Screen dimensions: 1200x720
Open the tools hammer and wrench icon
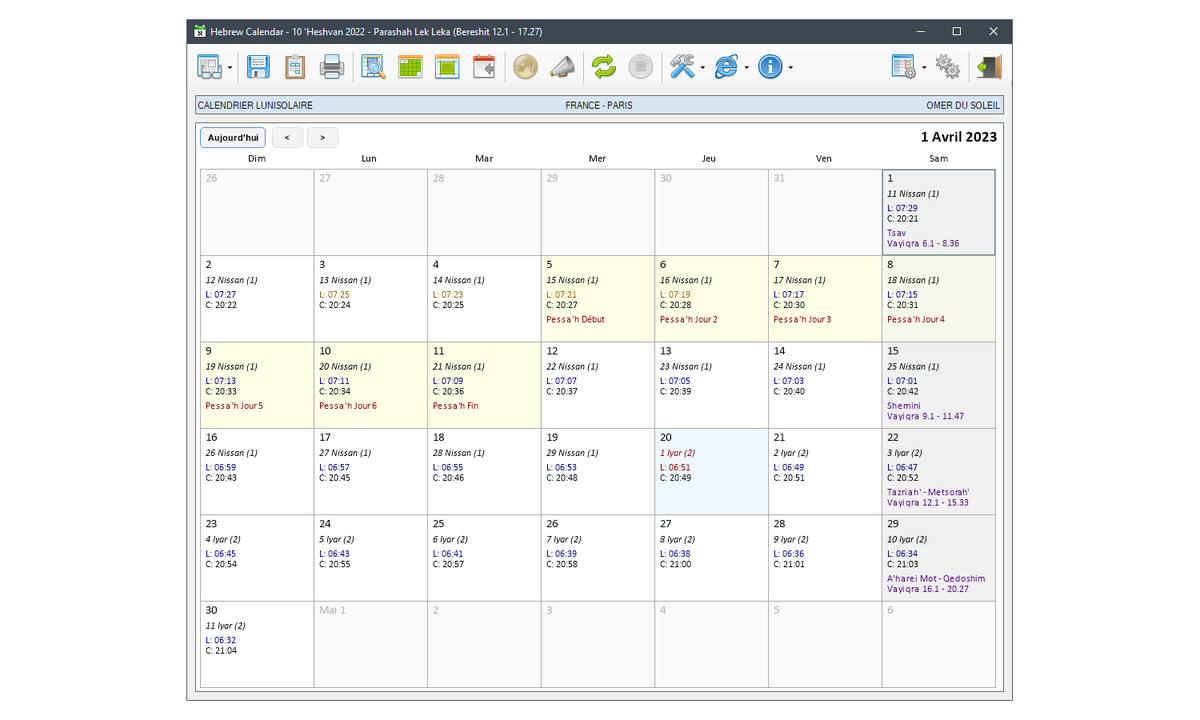coord(682,67)
